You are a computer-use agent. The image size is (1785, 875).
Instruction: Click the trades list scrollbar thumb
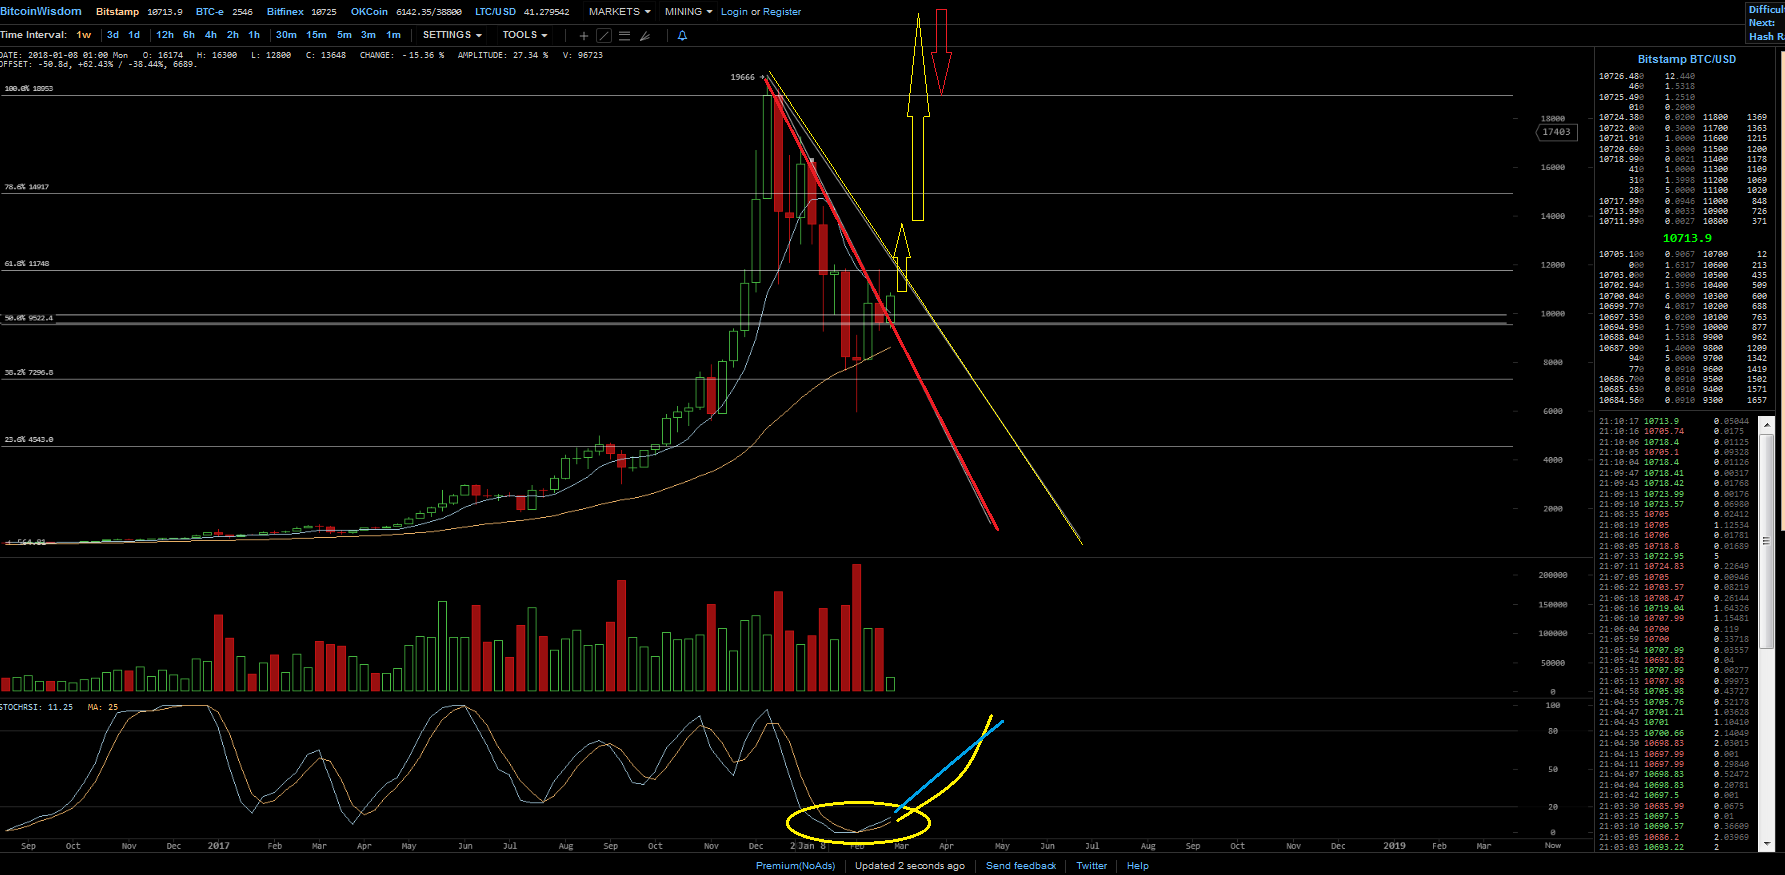(1767, 540)
